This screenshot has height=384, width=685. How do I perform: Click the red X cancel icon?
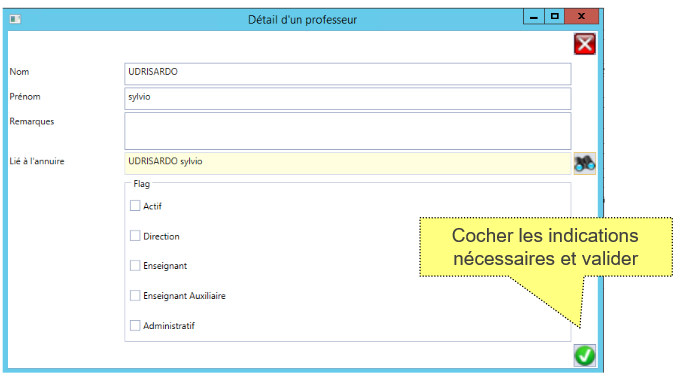[x=585, y=44]
